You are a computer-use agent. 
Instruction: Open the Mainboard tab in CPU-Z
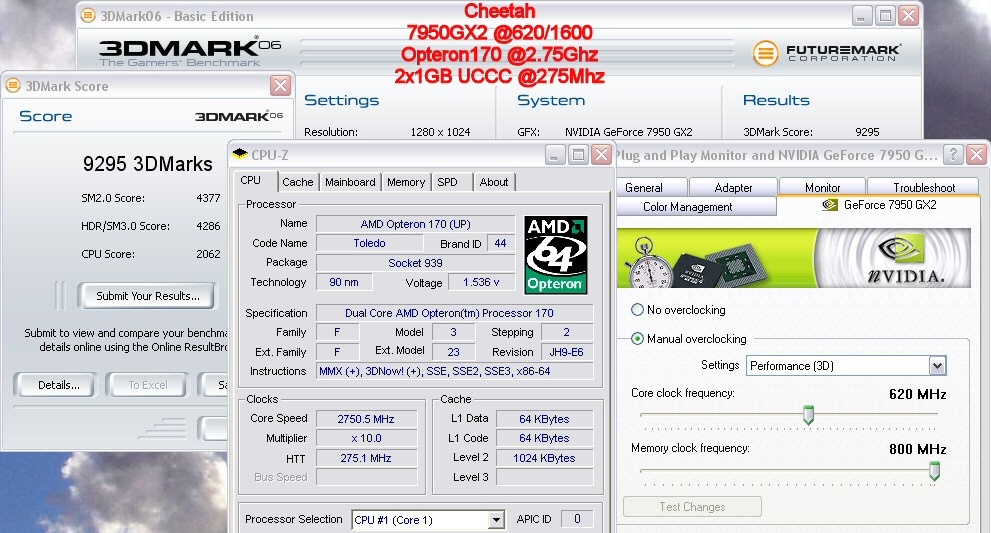point(350,182)
